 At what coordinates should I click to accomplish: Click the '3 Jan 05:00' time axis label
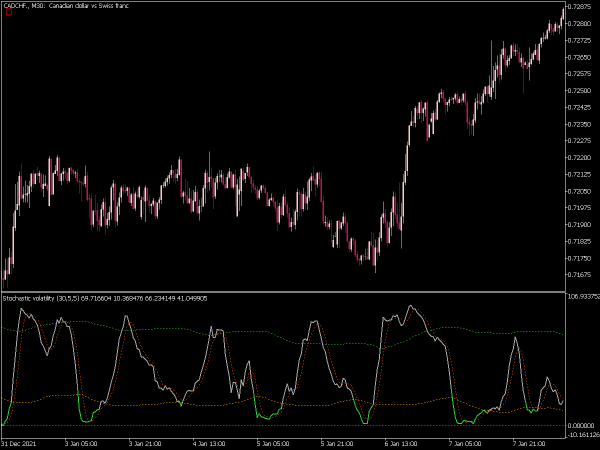[80, 443]
